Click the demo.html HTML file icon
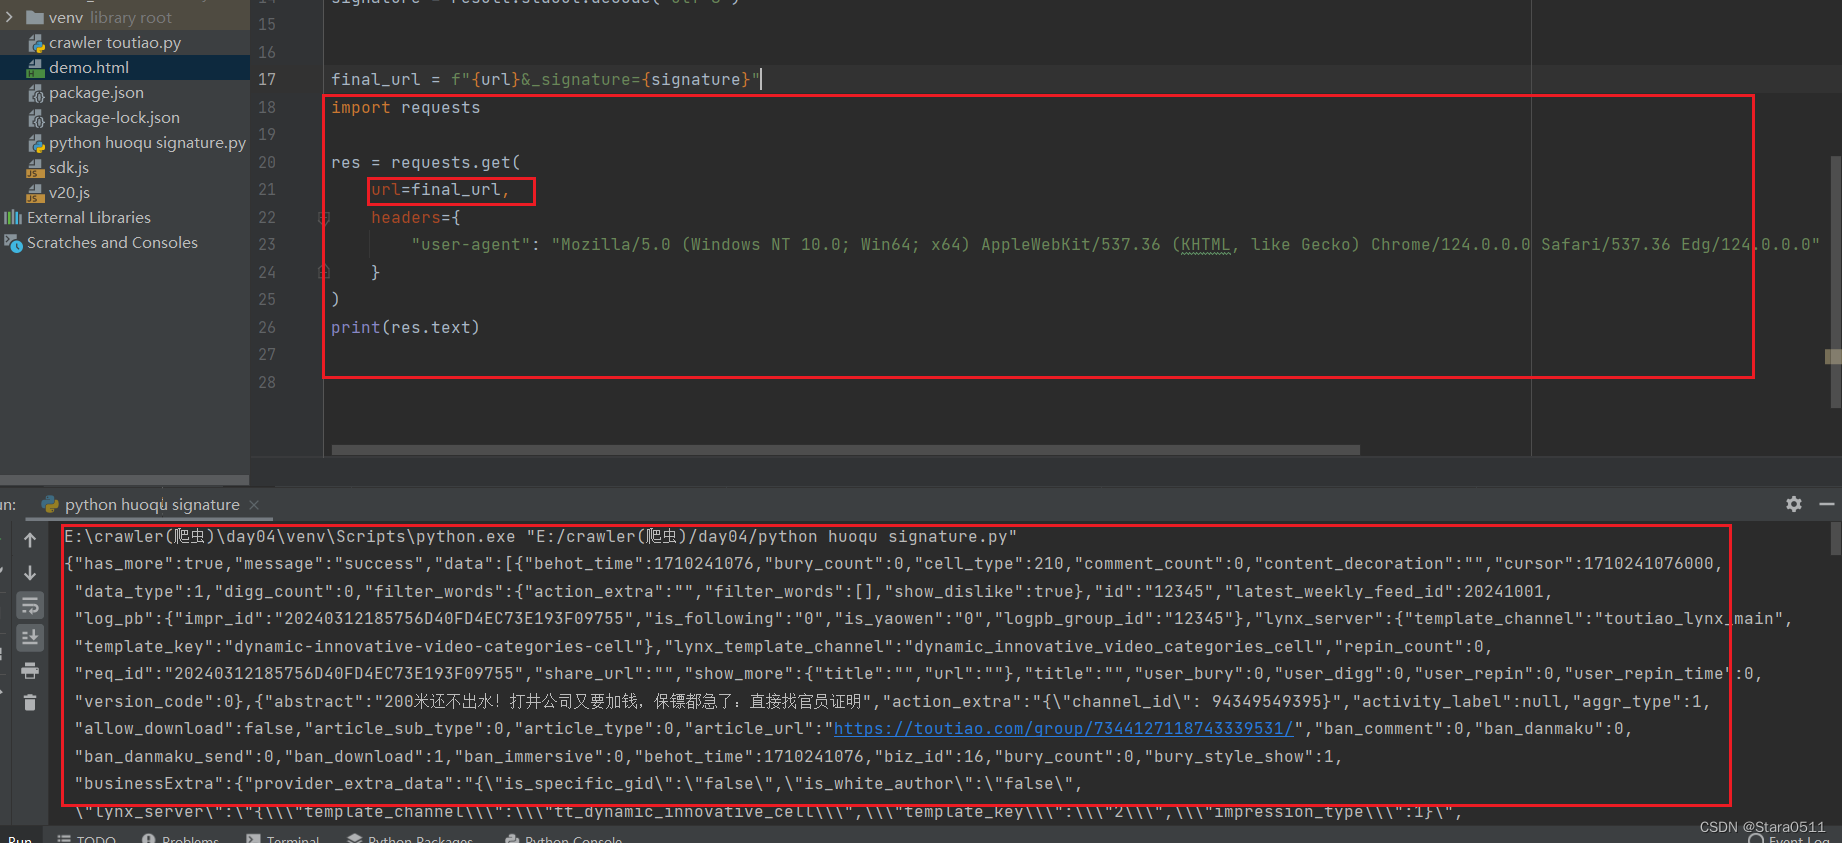Screen dimensions: 1842x843 [x=36, y=68]
